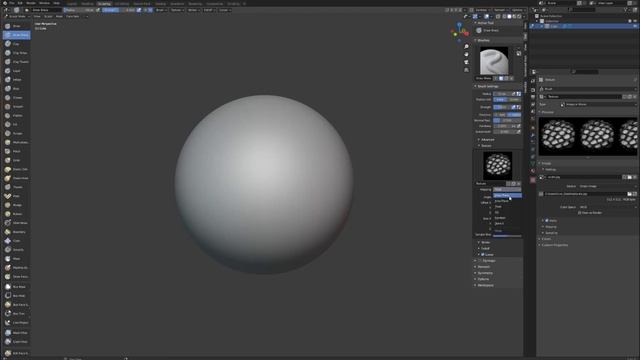Adjust the Hardness slider
This screenshot has width=640, height=360.
[502, 126]
